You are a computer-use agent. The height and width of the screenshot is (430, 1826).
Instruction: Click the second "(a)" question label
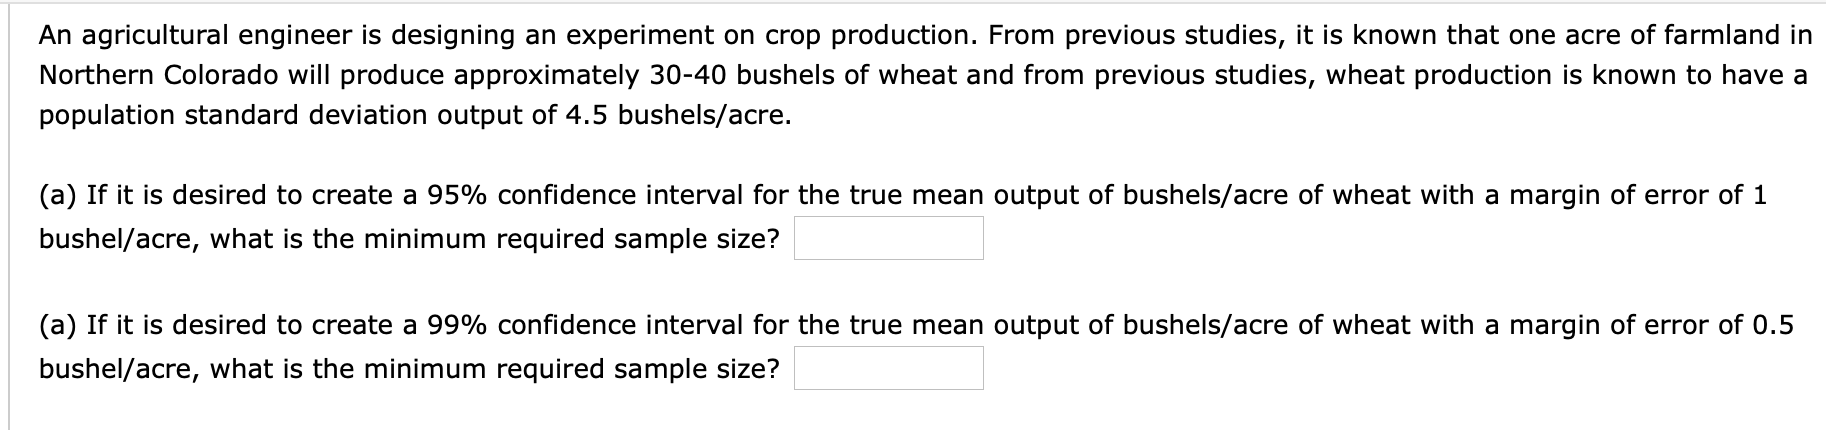tap(59, 325)
